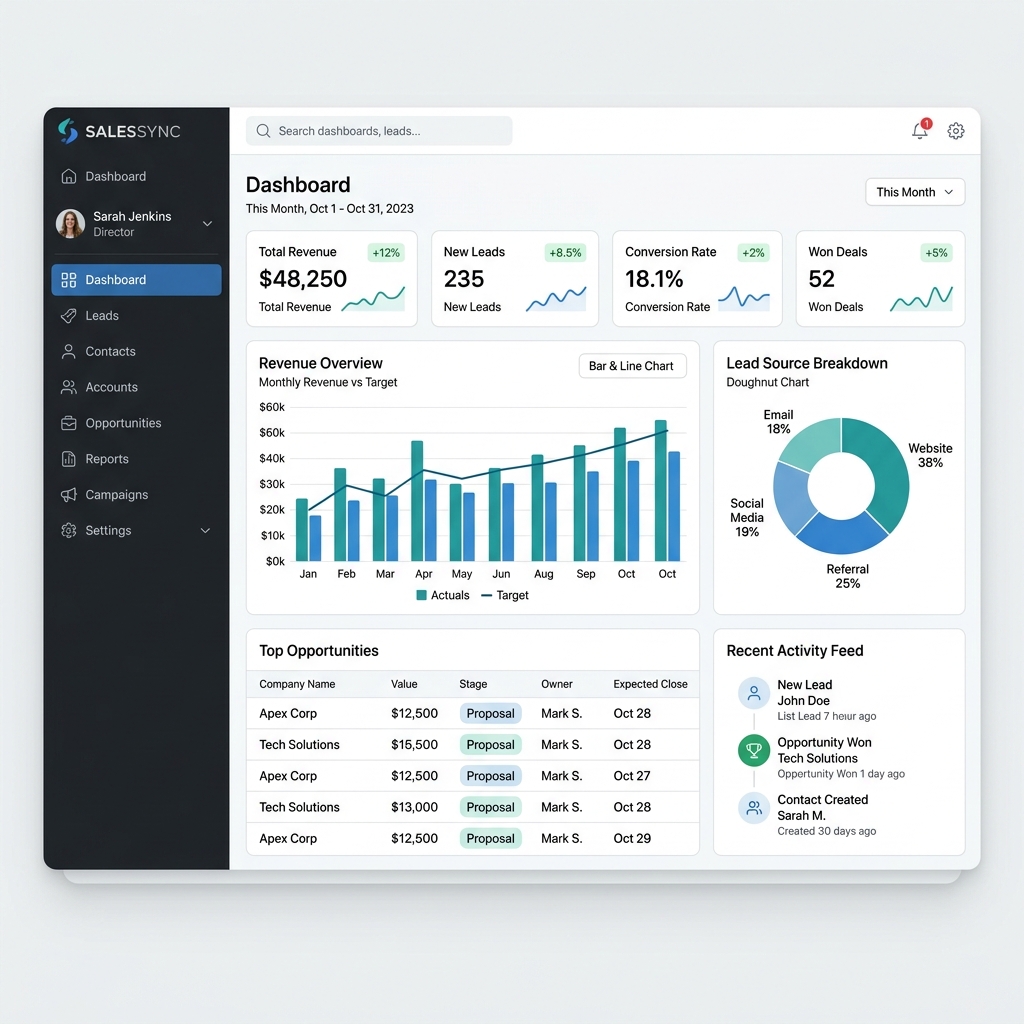Click the SalesSync logo icon
This screenshot has width=1024, height=1024.
68,131
